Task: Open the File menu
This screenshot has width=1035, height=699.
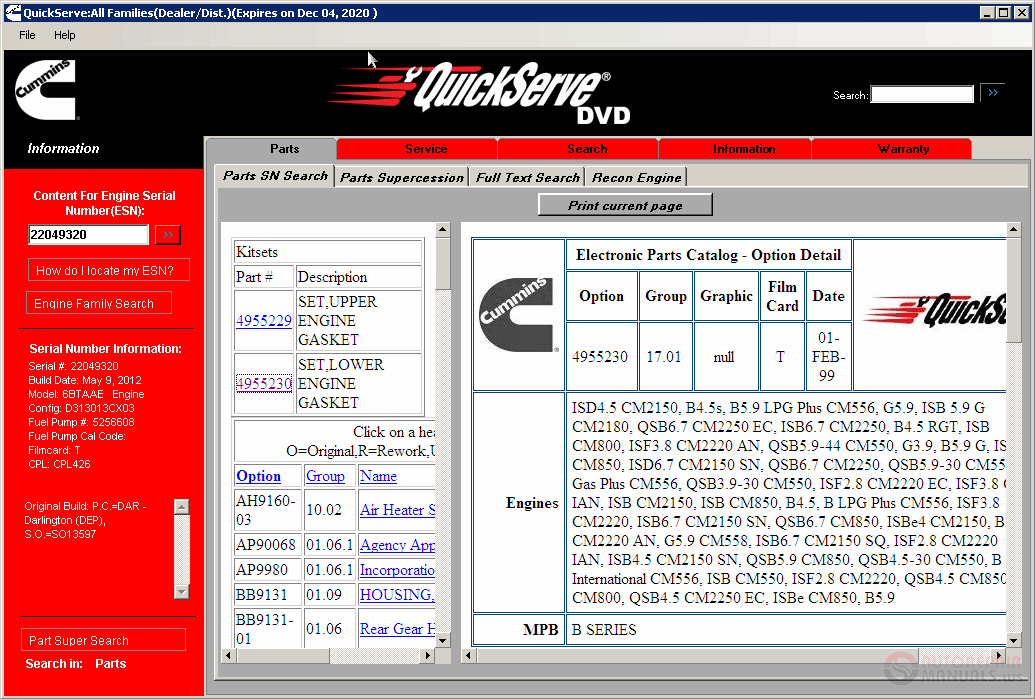Action: pos(27,35)
